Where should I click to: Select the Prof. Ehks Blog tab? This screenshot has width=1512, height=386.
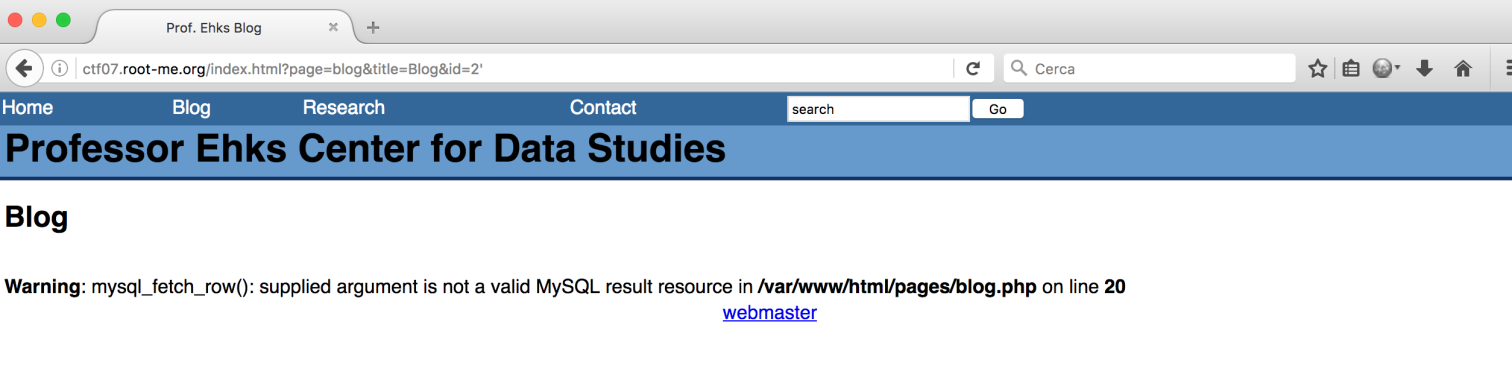(215, 27)
